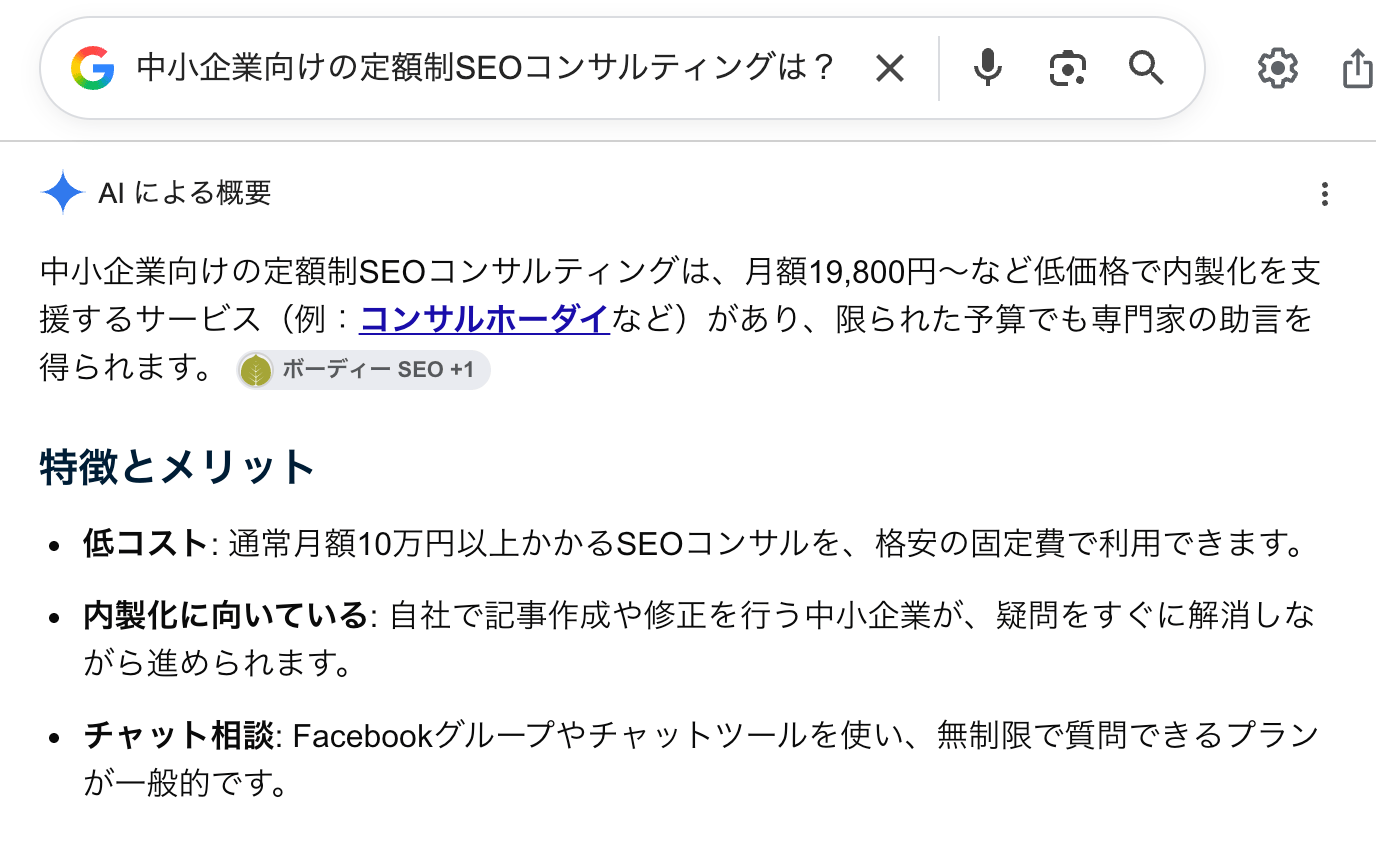Open AI overview three-dot options menu

pos(1324,194)
